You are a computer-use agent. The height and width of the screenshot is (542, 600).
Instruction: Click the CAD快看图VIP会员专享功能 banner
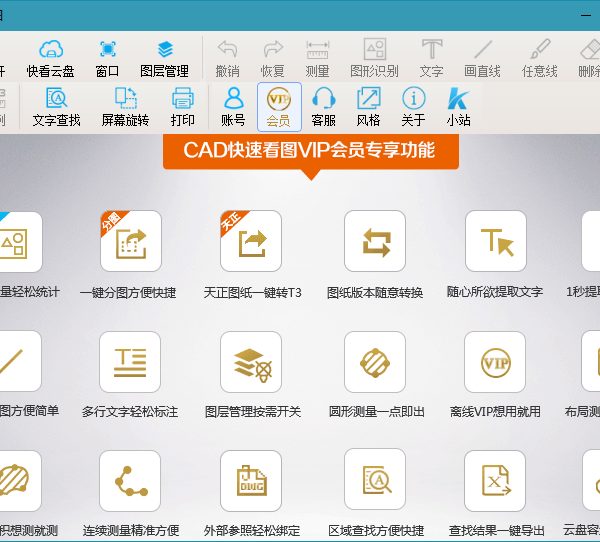click(x=310, y=151)
